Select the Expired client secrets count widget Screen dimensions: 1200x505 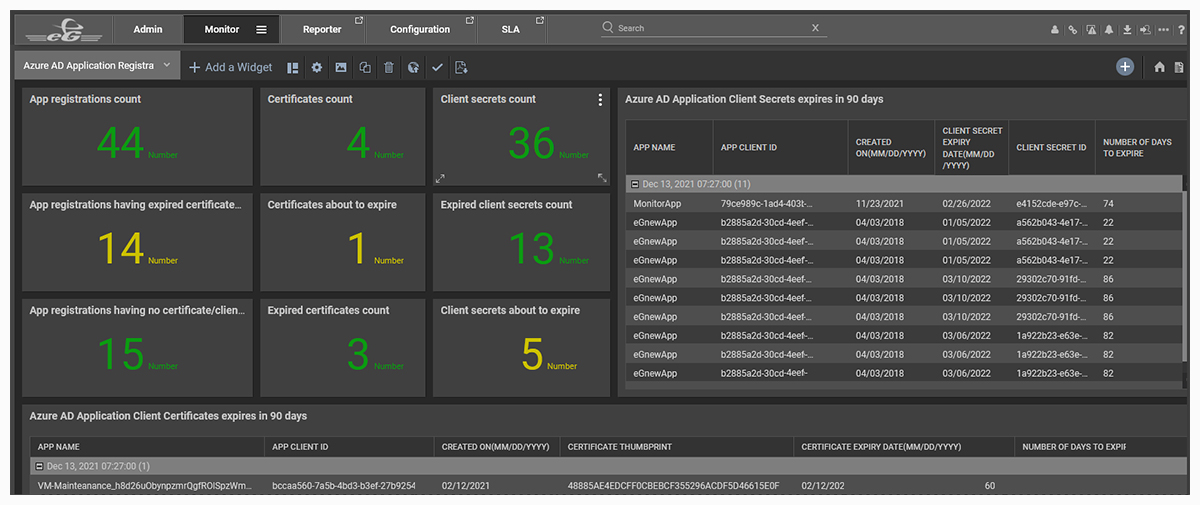point(521,242)
